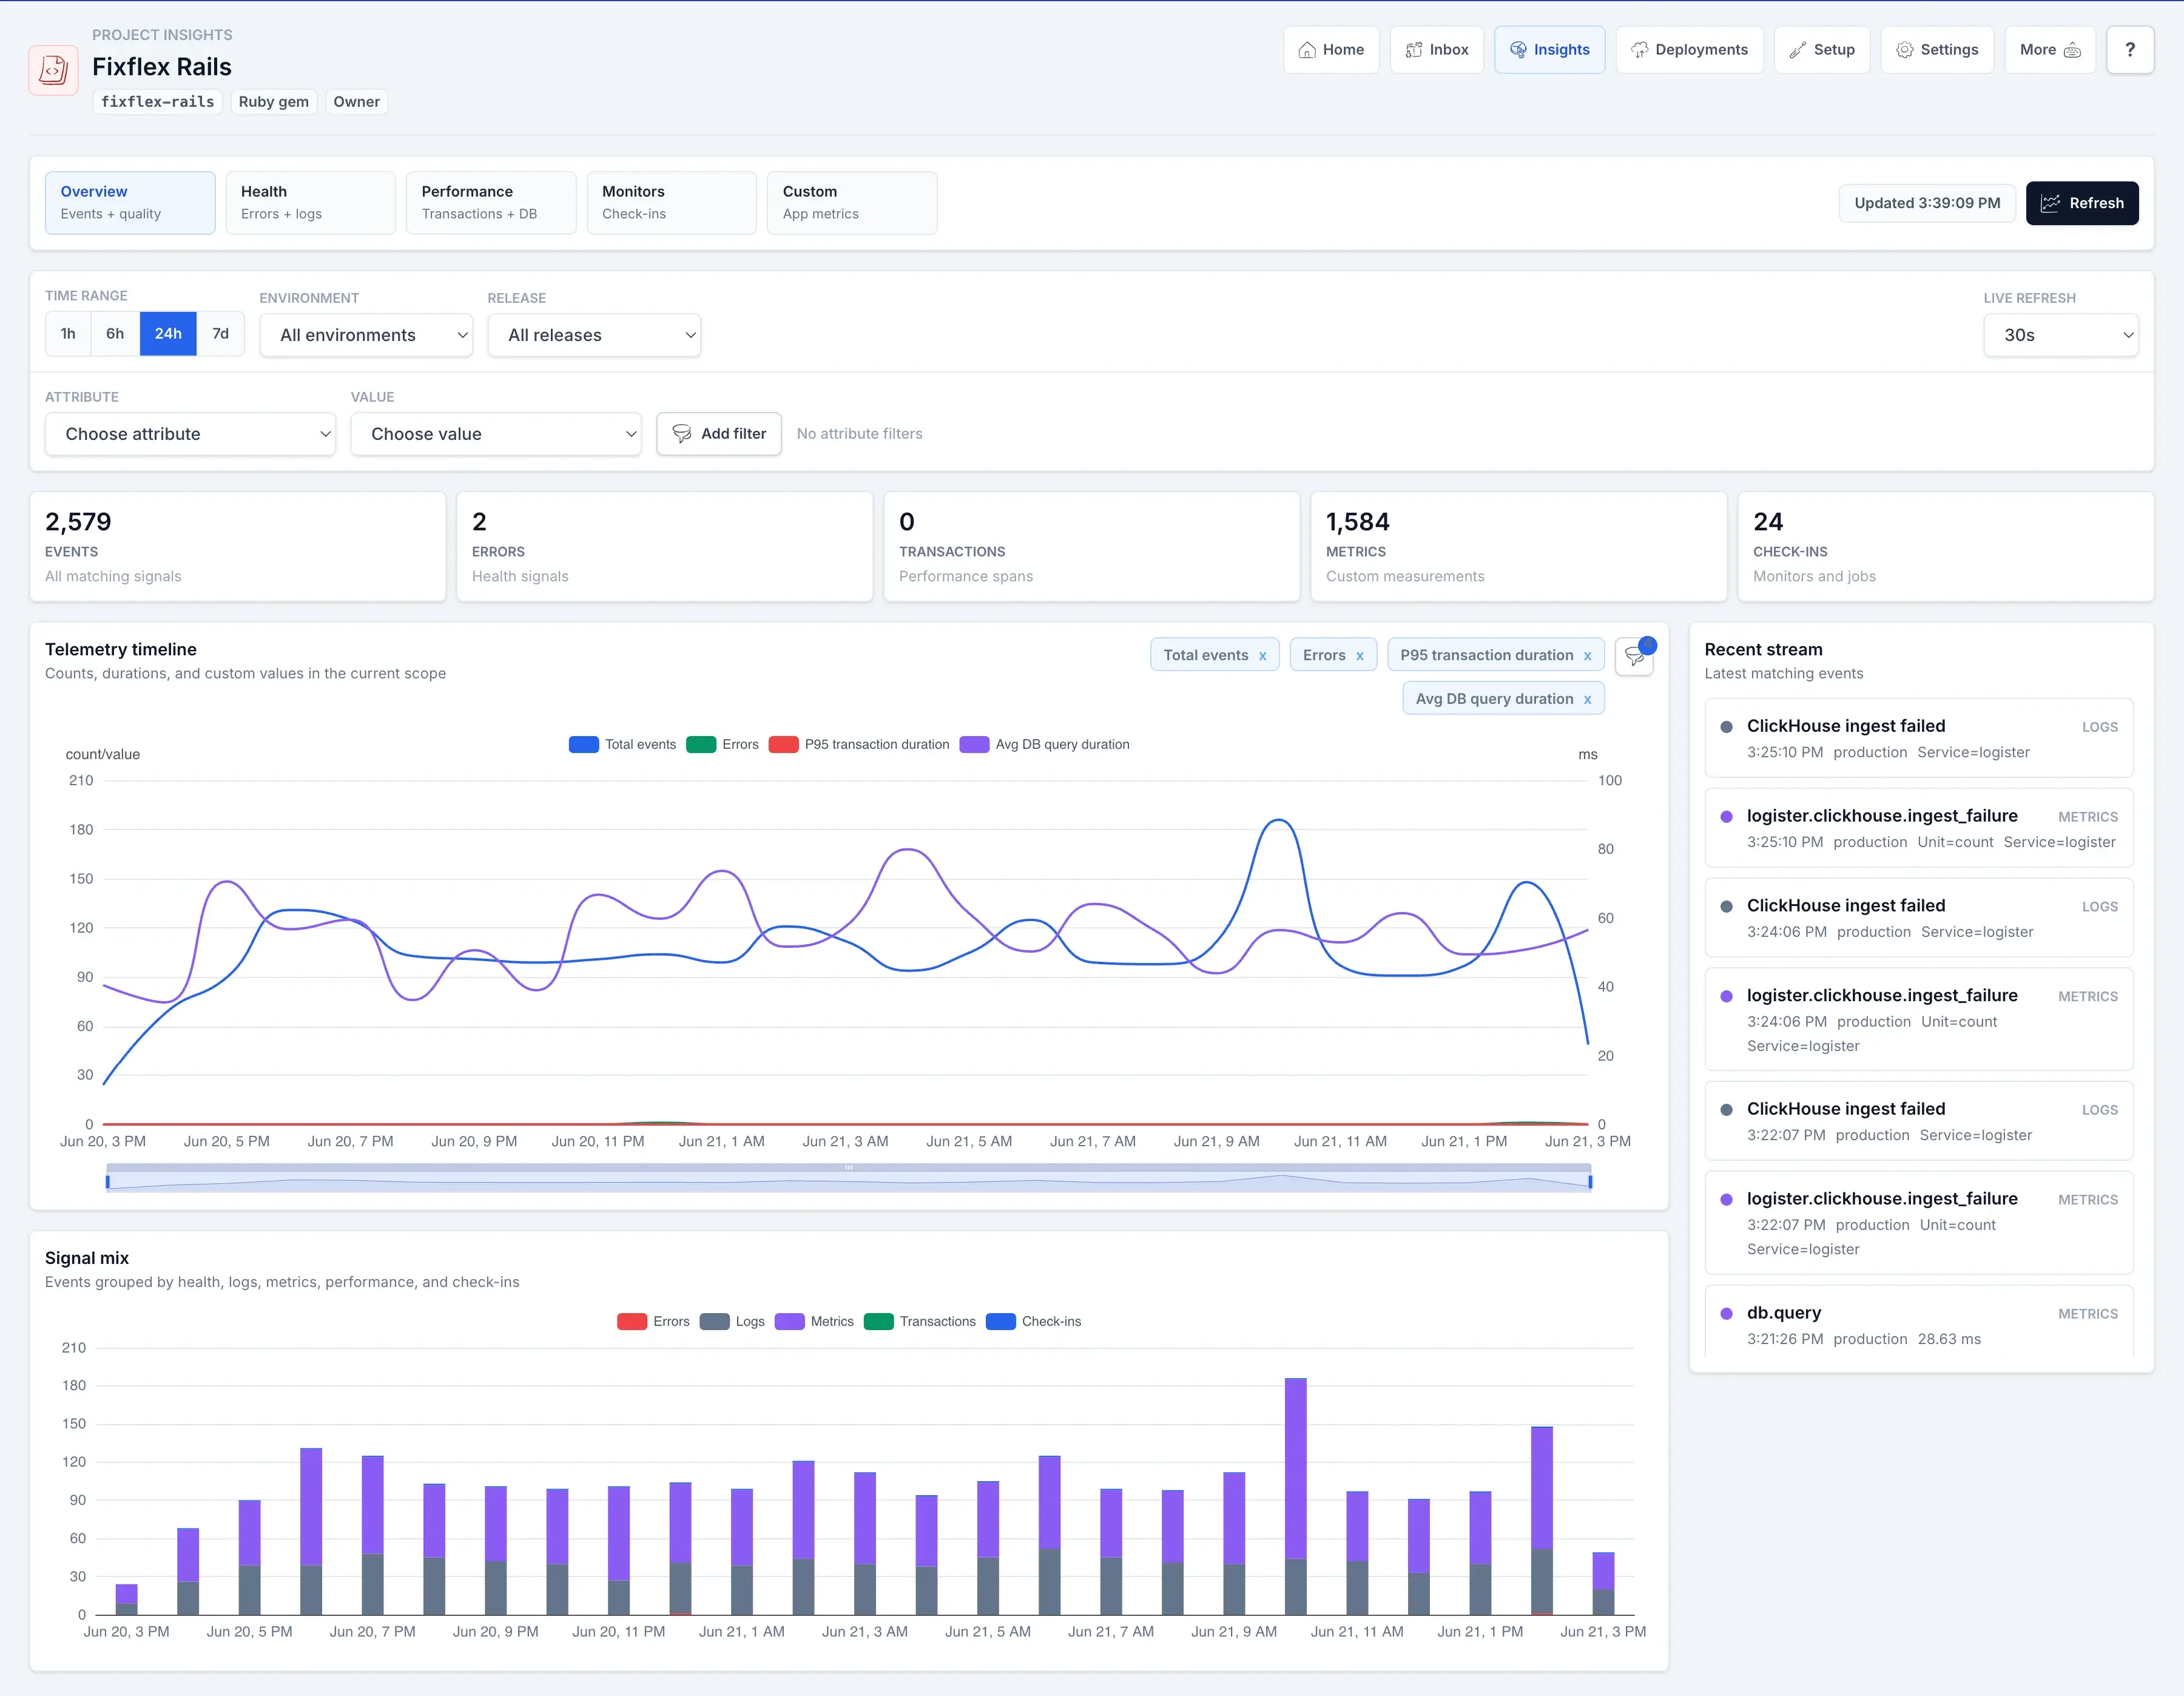This screenshot has height=1696, width=2184.
Task: Select the 1h time range
Action: 68,334
